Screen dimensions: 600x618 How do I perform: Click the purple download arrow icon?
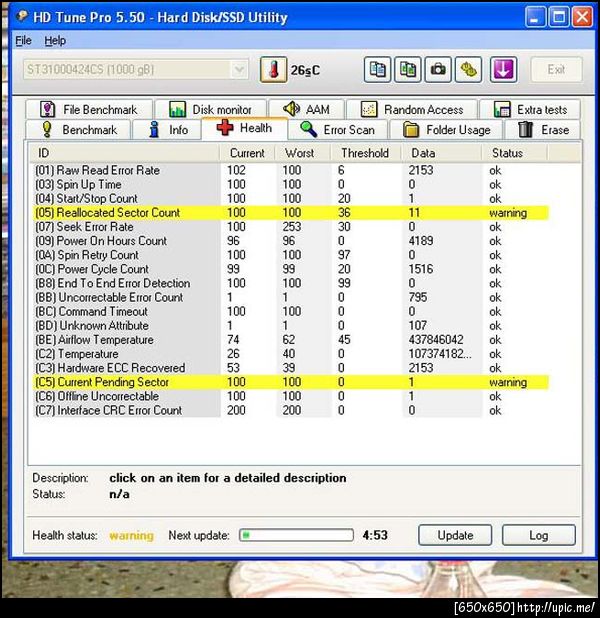(x=503, y=70)
